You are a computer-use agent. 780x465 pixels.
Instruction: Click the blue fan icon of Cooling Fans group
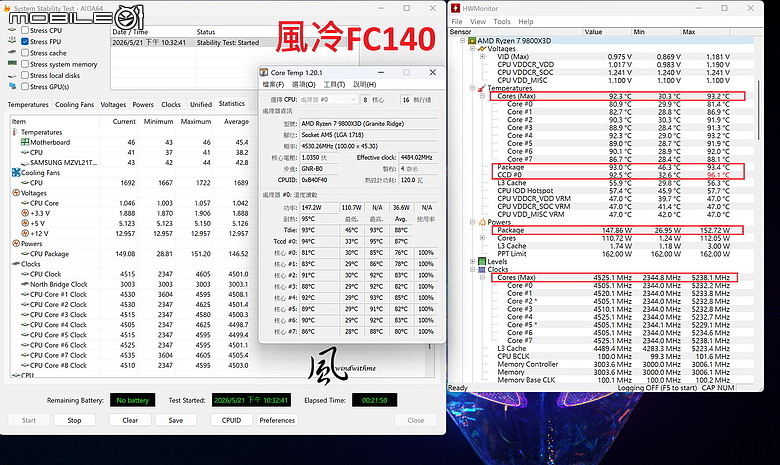click(15, 173)
